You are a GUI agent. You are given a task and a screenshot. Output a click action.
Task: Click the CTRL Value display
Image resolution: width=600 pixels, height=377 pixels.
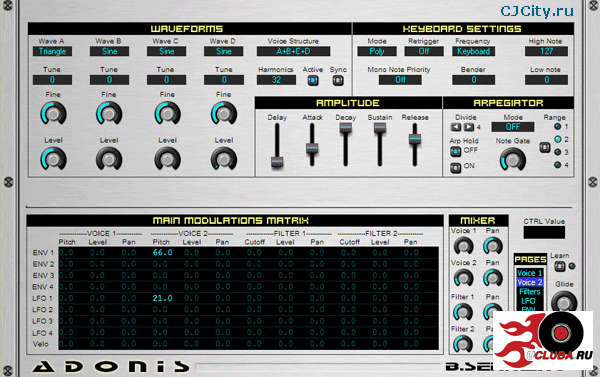(544, 232)
